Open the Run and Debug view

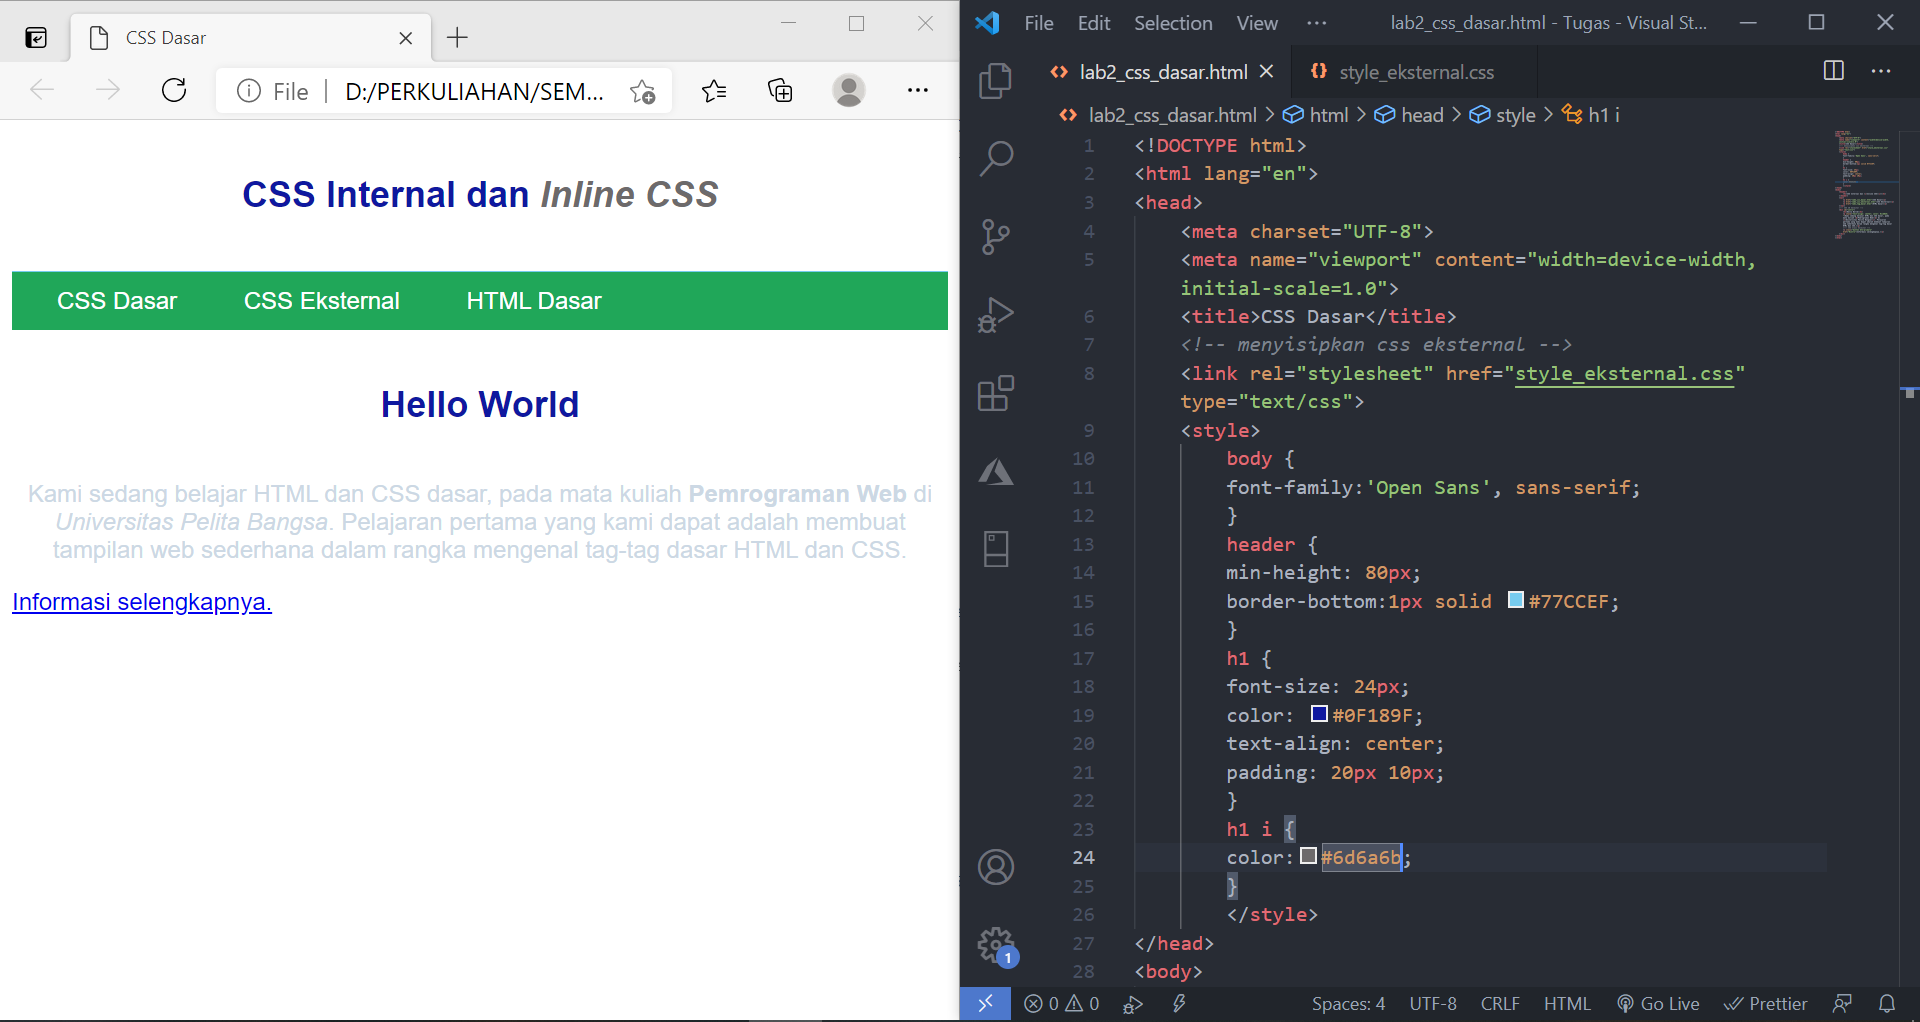(x=996, y=314)
